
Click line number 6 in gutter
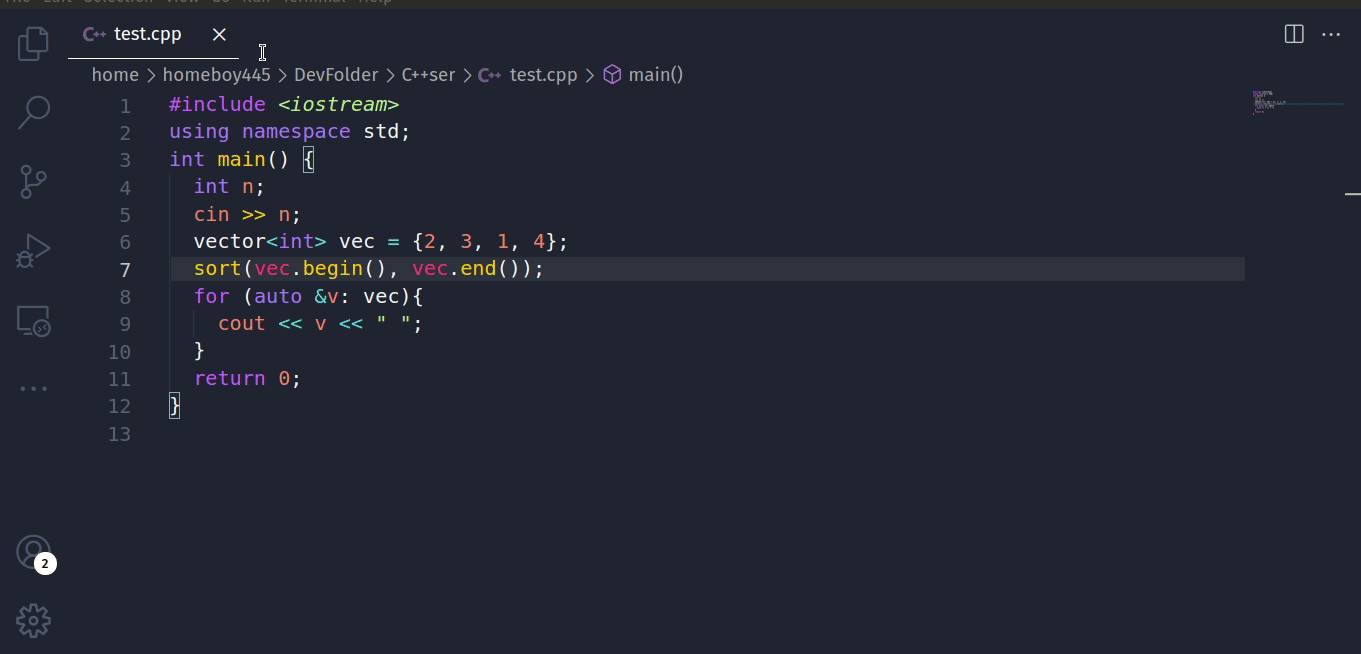125,242
